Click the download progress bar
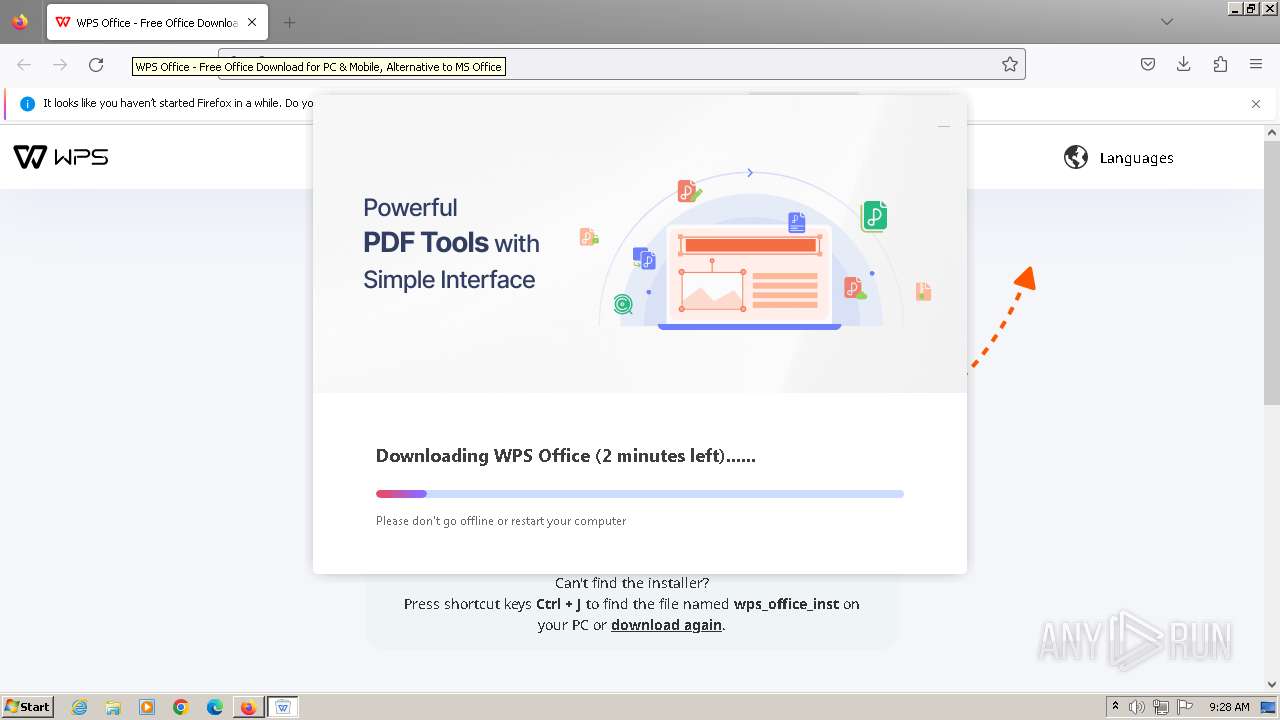Viewport: 1280px width, 720px height. click(640, 493)
